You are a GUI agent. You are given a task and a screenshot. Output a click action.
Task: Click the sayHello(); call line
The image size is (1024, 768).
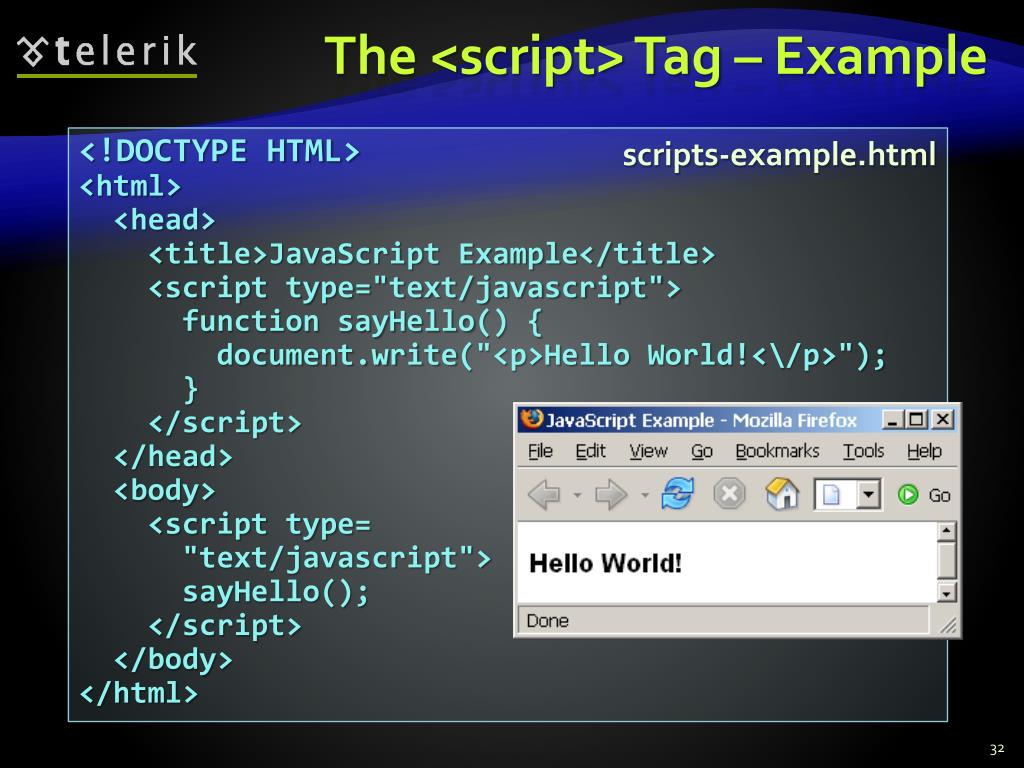[x=276, y=592]
